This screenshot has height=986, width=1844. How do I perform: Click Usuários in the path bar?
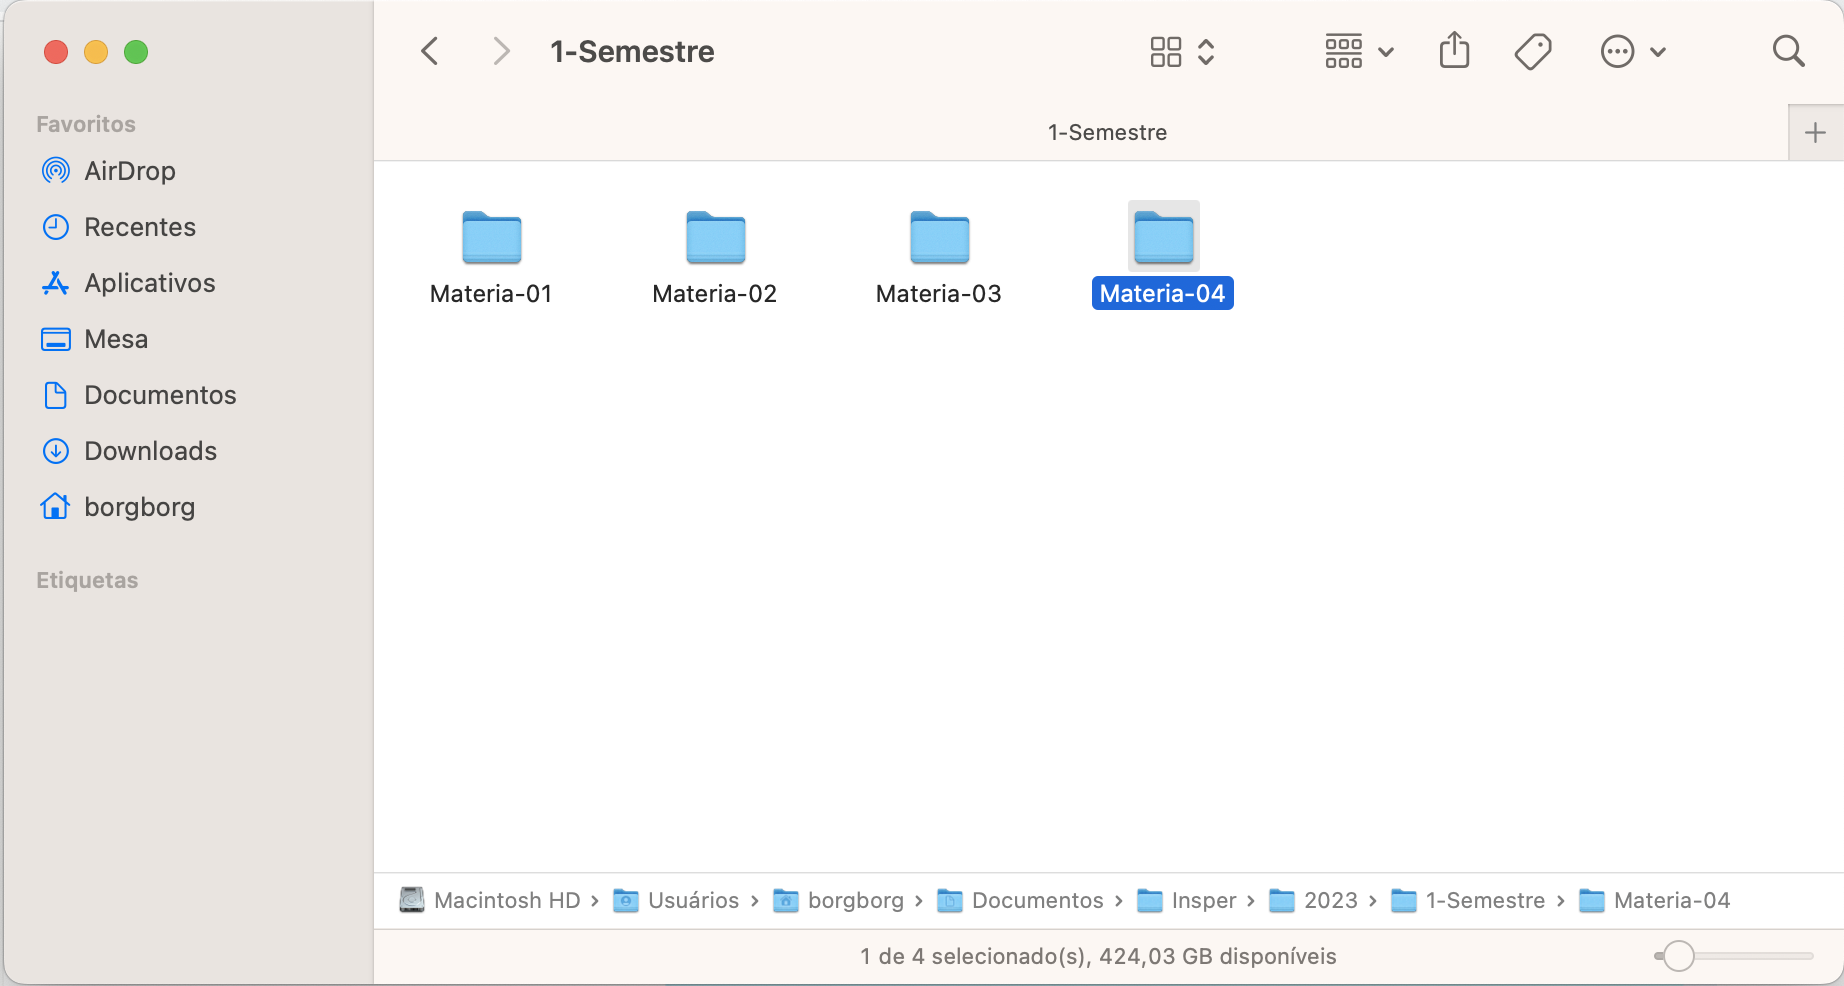point(676,900)
